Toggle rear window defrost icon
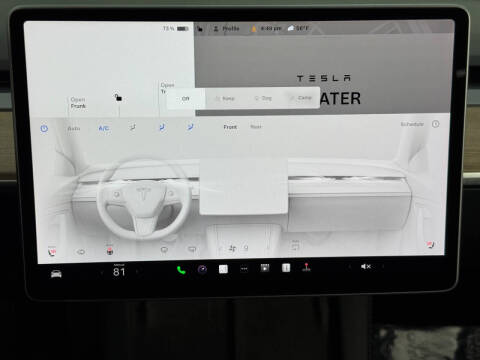 click(x=192, y=249)
